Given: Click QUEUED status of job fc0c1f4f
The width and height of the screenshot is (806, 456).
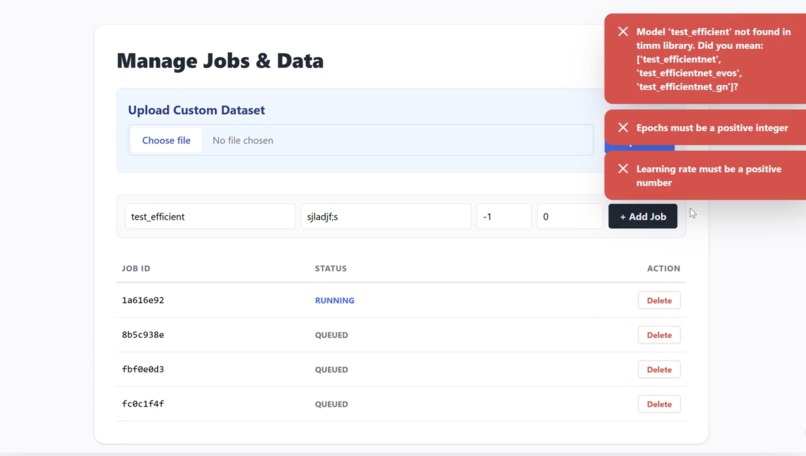Looking at the screenshot, I should click(x=332, y=404).
